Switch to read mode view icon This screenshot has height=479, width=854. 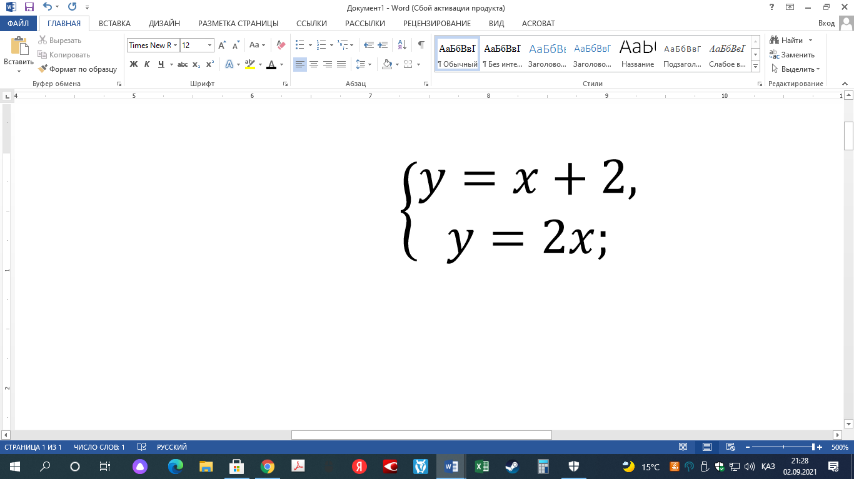coord(683,447)
